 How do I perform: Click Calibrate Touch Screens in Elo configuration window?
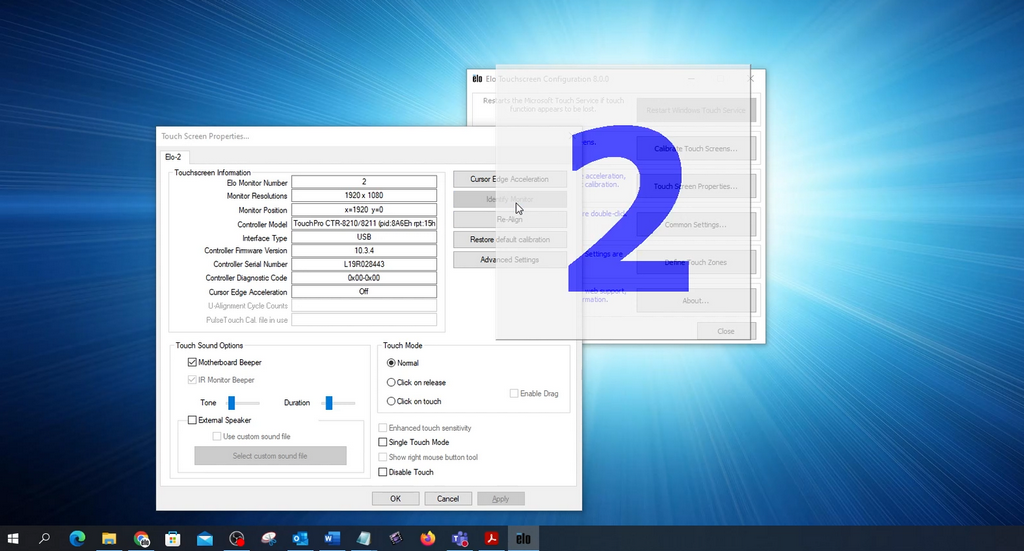[696, 148]
